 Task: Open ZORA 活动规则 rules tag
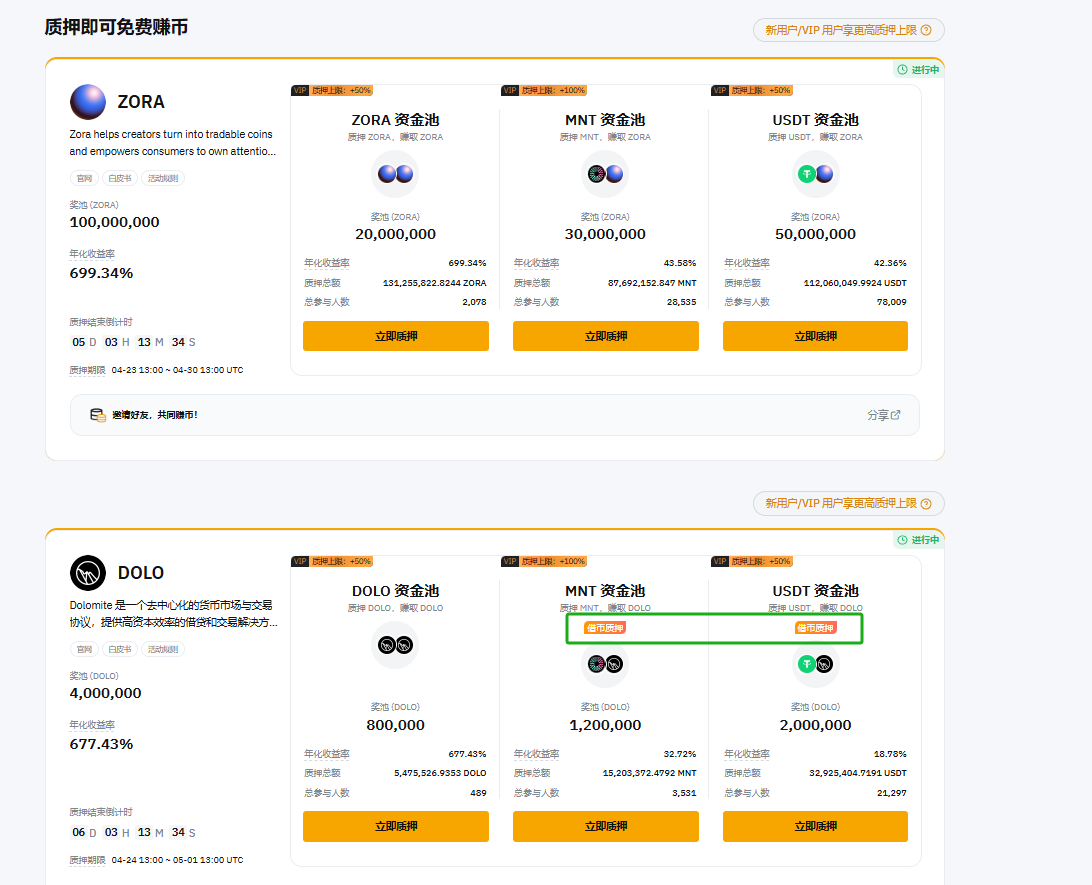(x=163, y=178)
